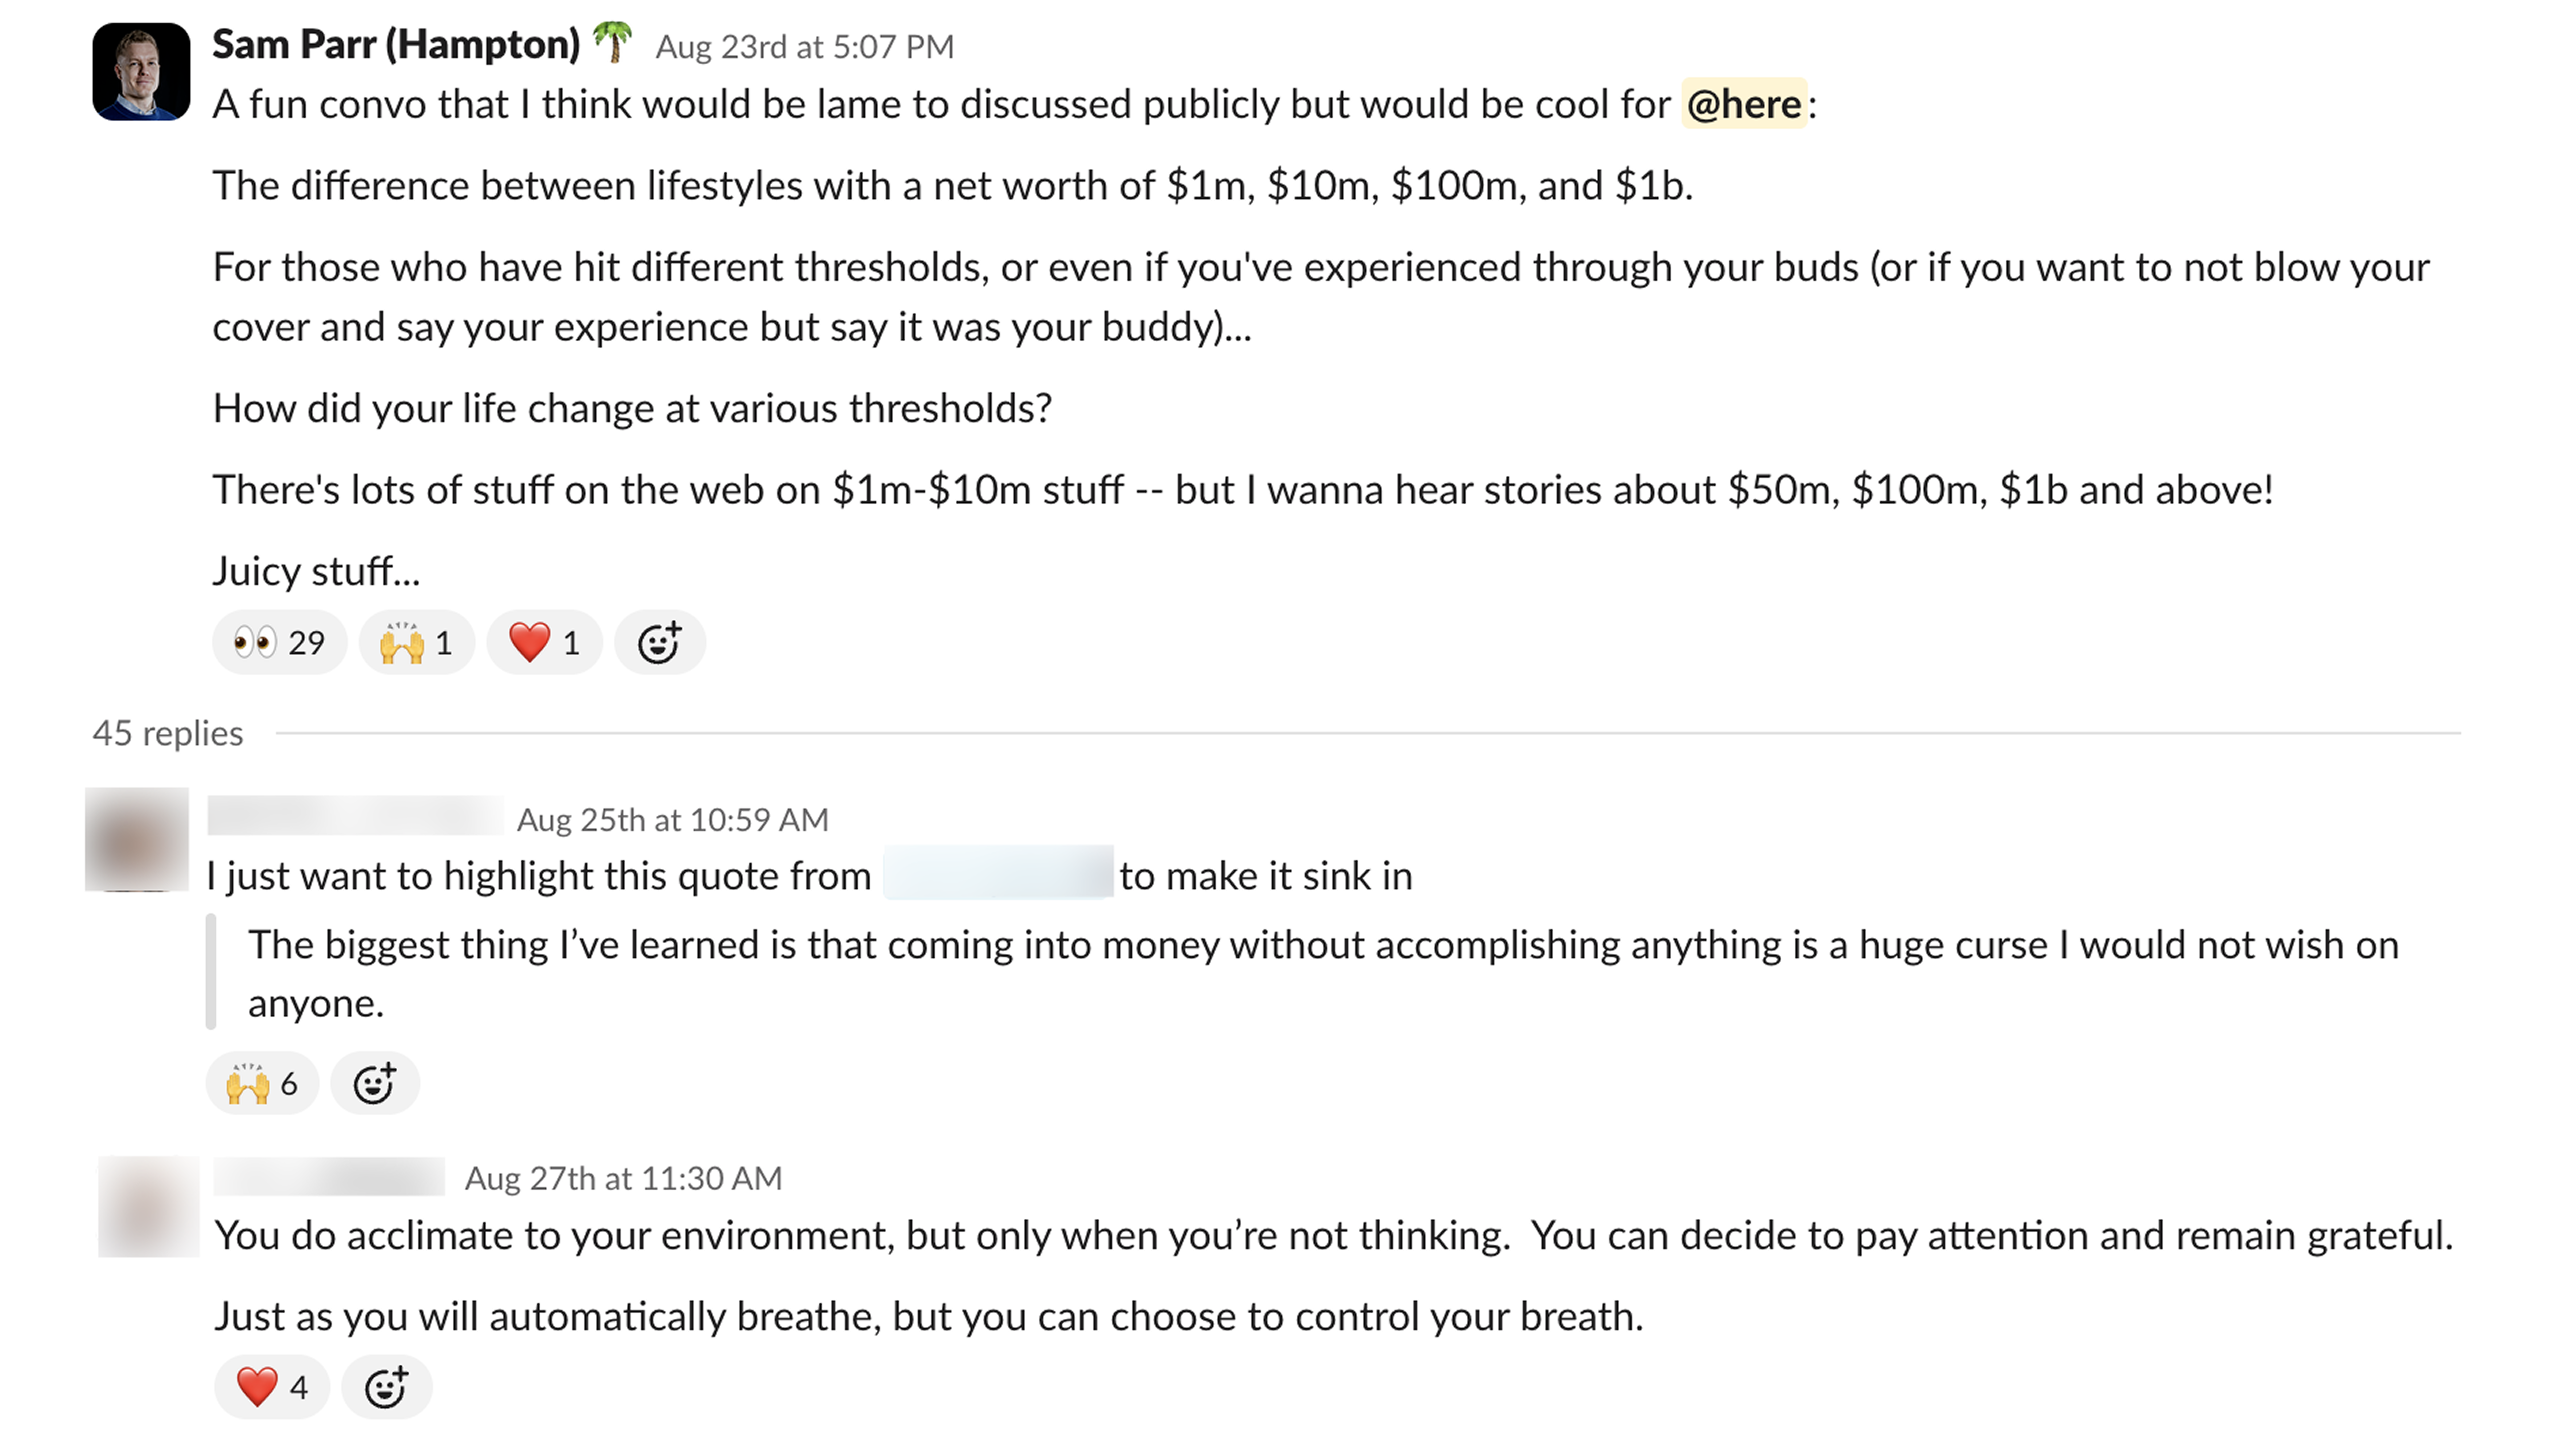Click the eyes emoji reaction with 29
Viewport: 2560px width, 1440px height.
(x=279, y=642)
